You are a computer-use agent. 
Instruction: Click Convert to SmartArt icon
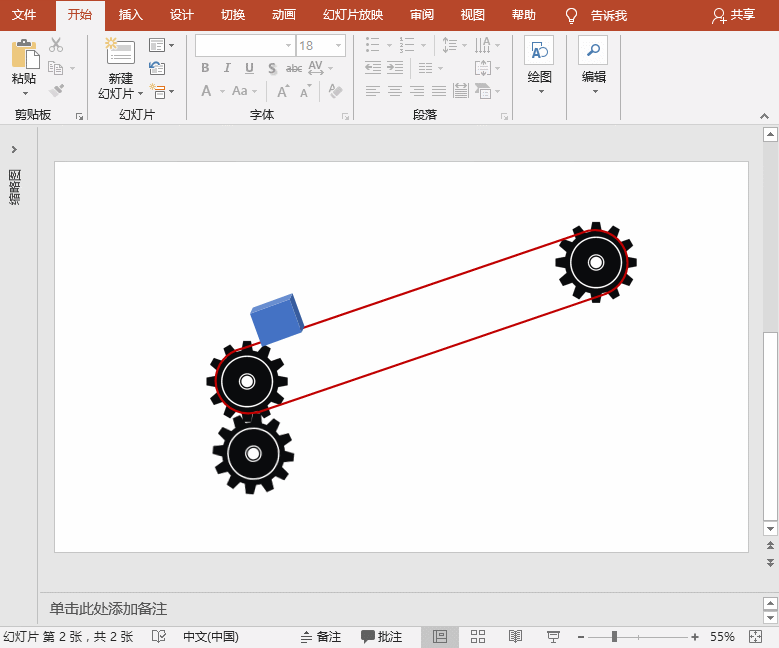click(x=483, y=91)
